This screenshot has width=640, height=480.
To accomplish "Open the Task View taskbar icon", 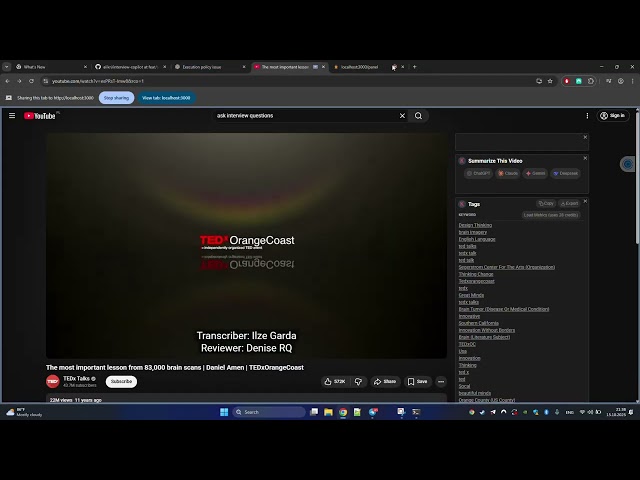I will pyautogui.click(x=313, y=412).
